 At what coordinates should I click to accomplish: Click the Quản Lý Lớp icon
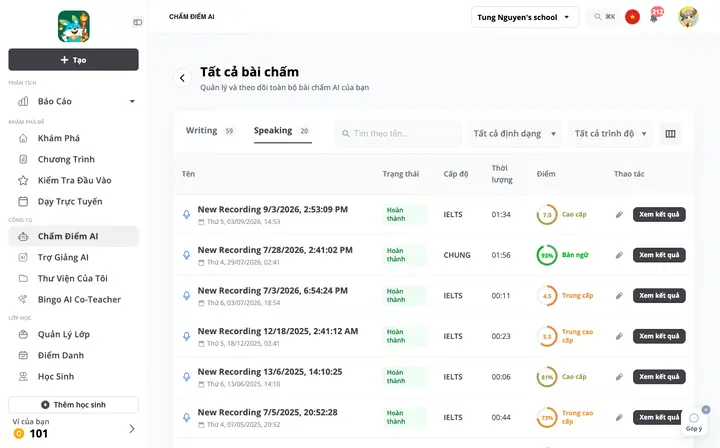coord(23,334)
